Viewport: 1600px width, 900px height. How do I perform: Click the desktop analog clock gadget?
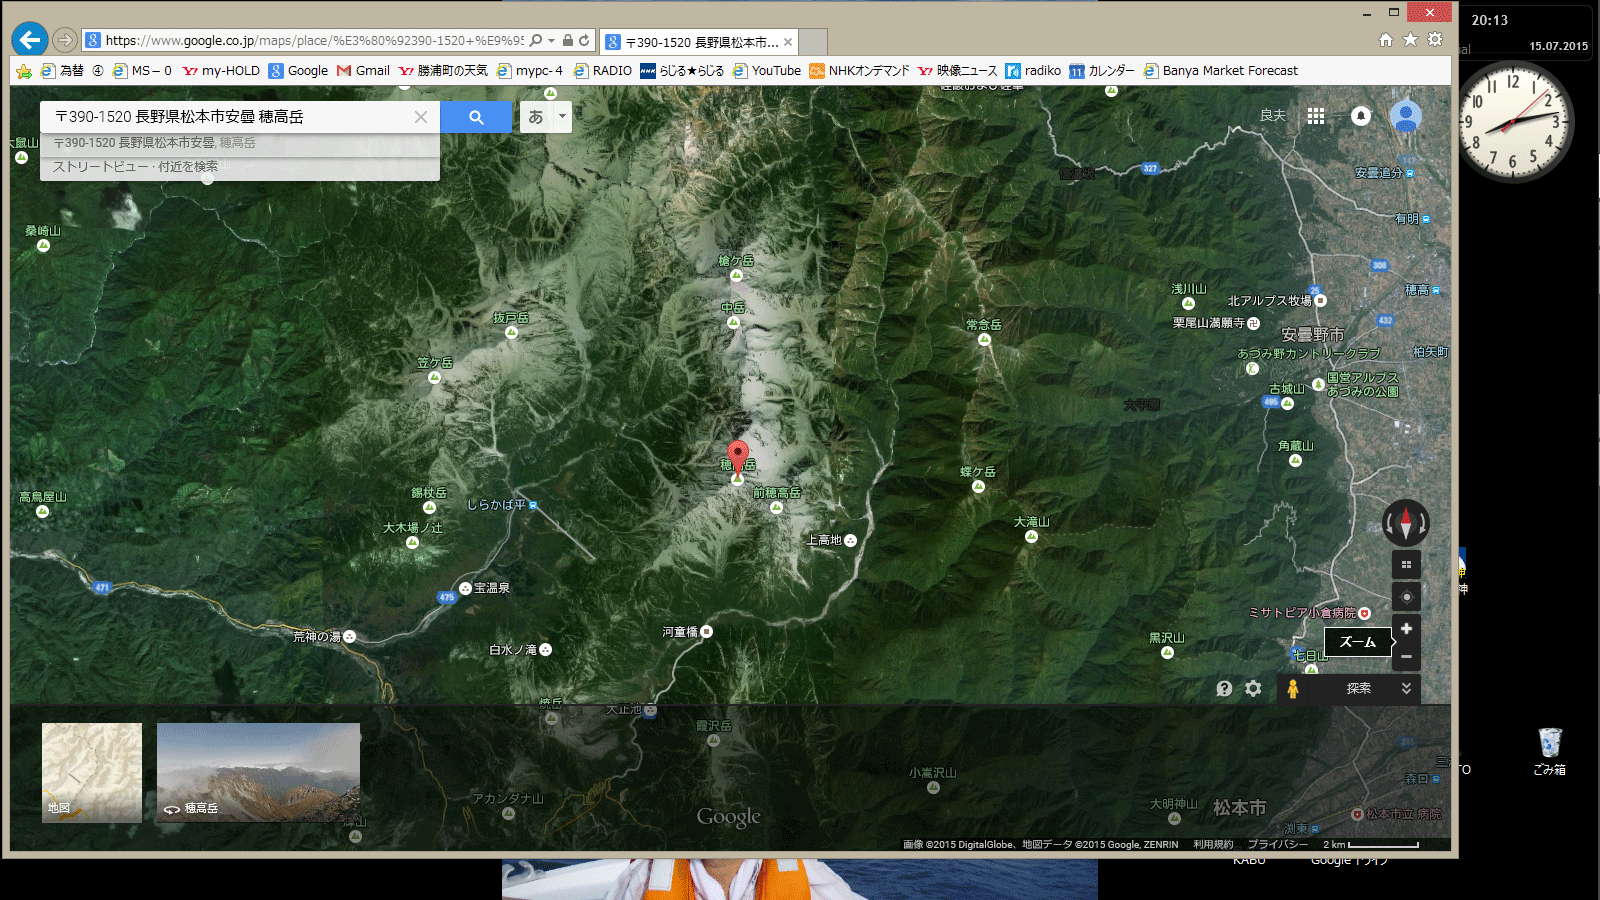pyautogui.click(x=1515, y=123)
